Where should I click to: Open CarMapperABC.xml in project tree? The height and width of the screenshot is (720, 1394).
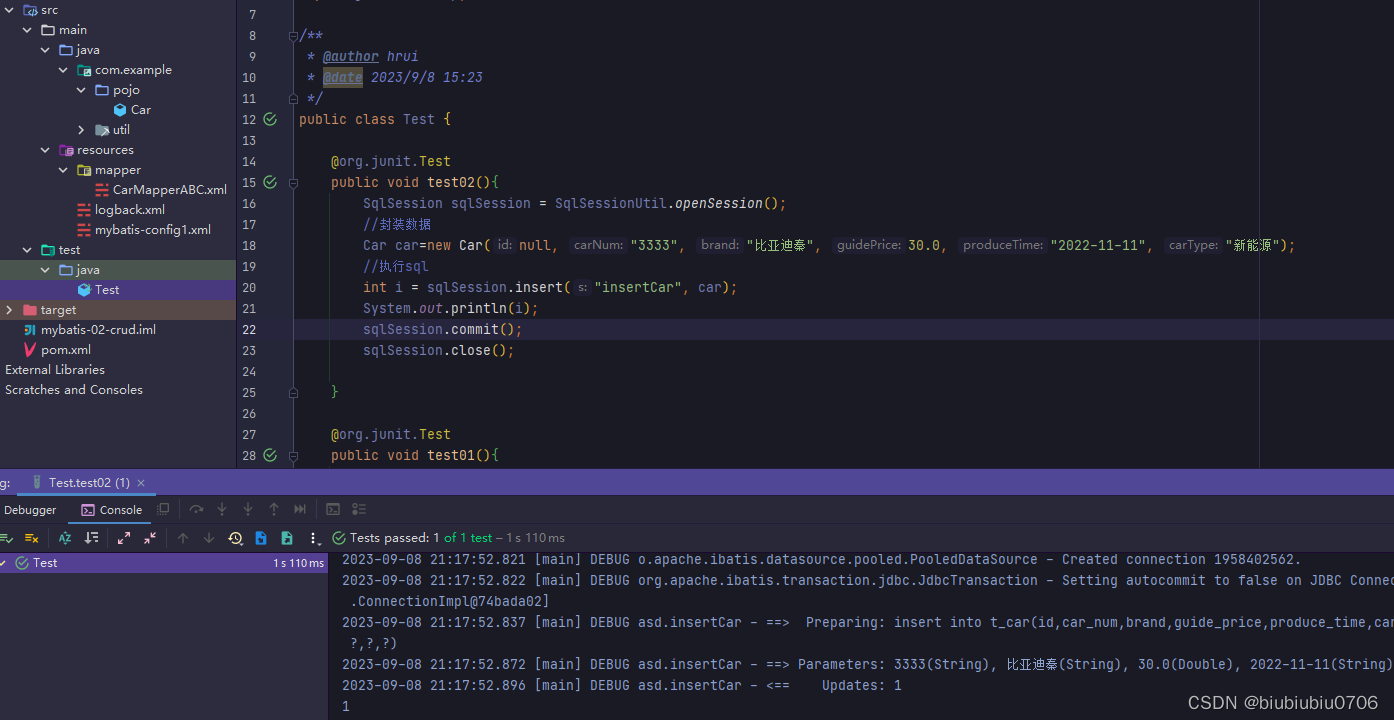pos(161,190)
